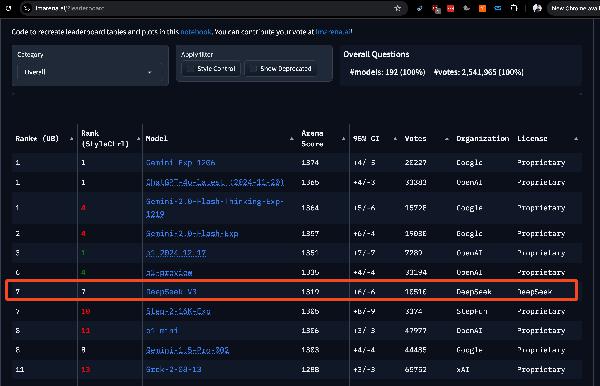Sort table using Model column arrow

pos(292,138)
